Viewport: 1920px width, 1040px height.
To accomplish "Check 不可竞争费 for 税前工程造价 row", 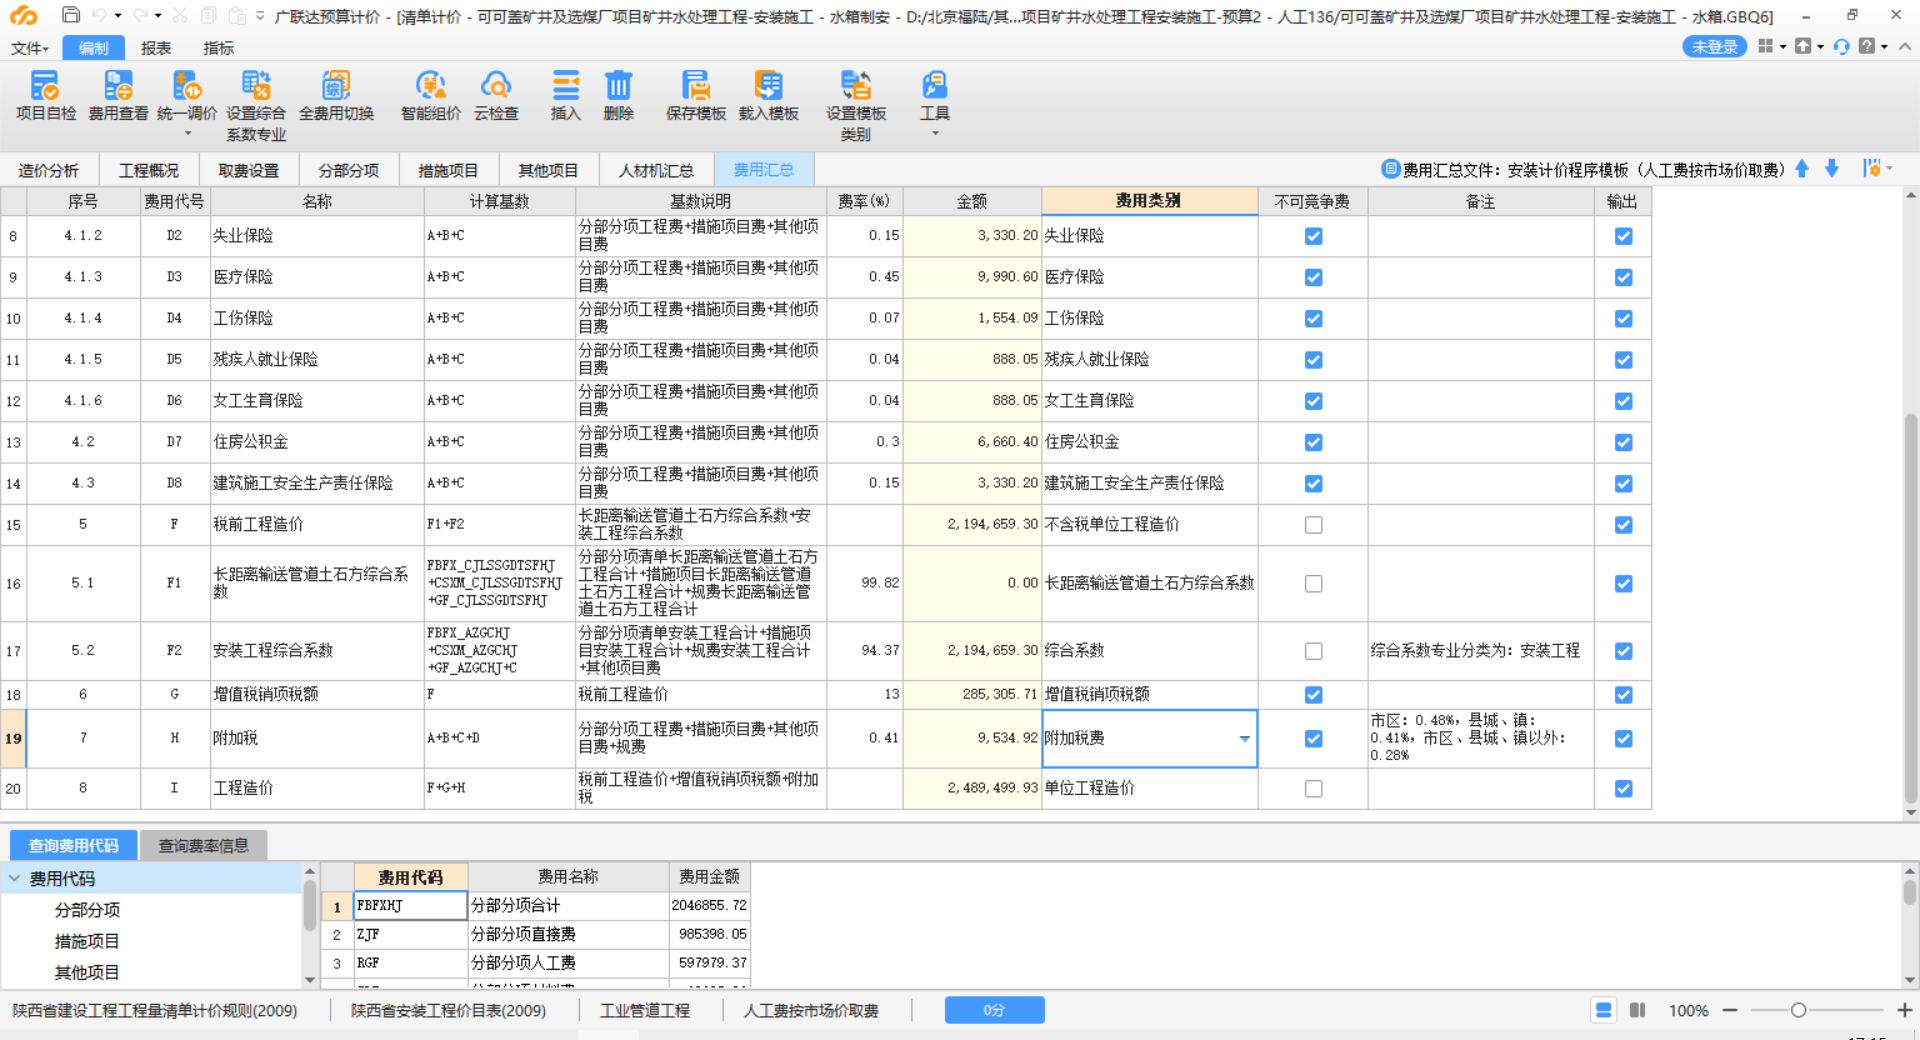I will tap(1314, 525).
